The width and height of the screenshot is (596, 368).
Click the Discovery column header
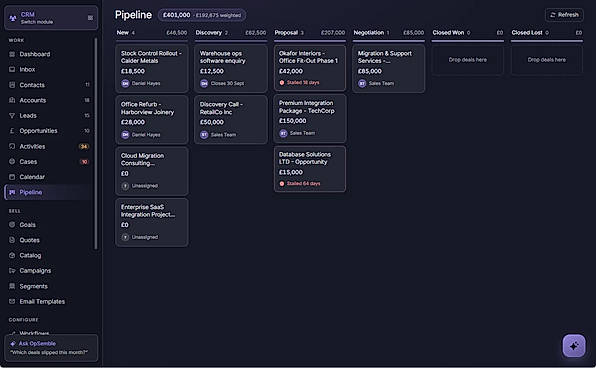tap(231, 33)
